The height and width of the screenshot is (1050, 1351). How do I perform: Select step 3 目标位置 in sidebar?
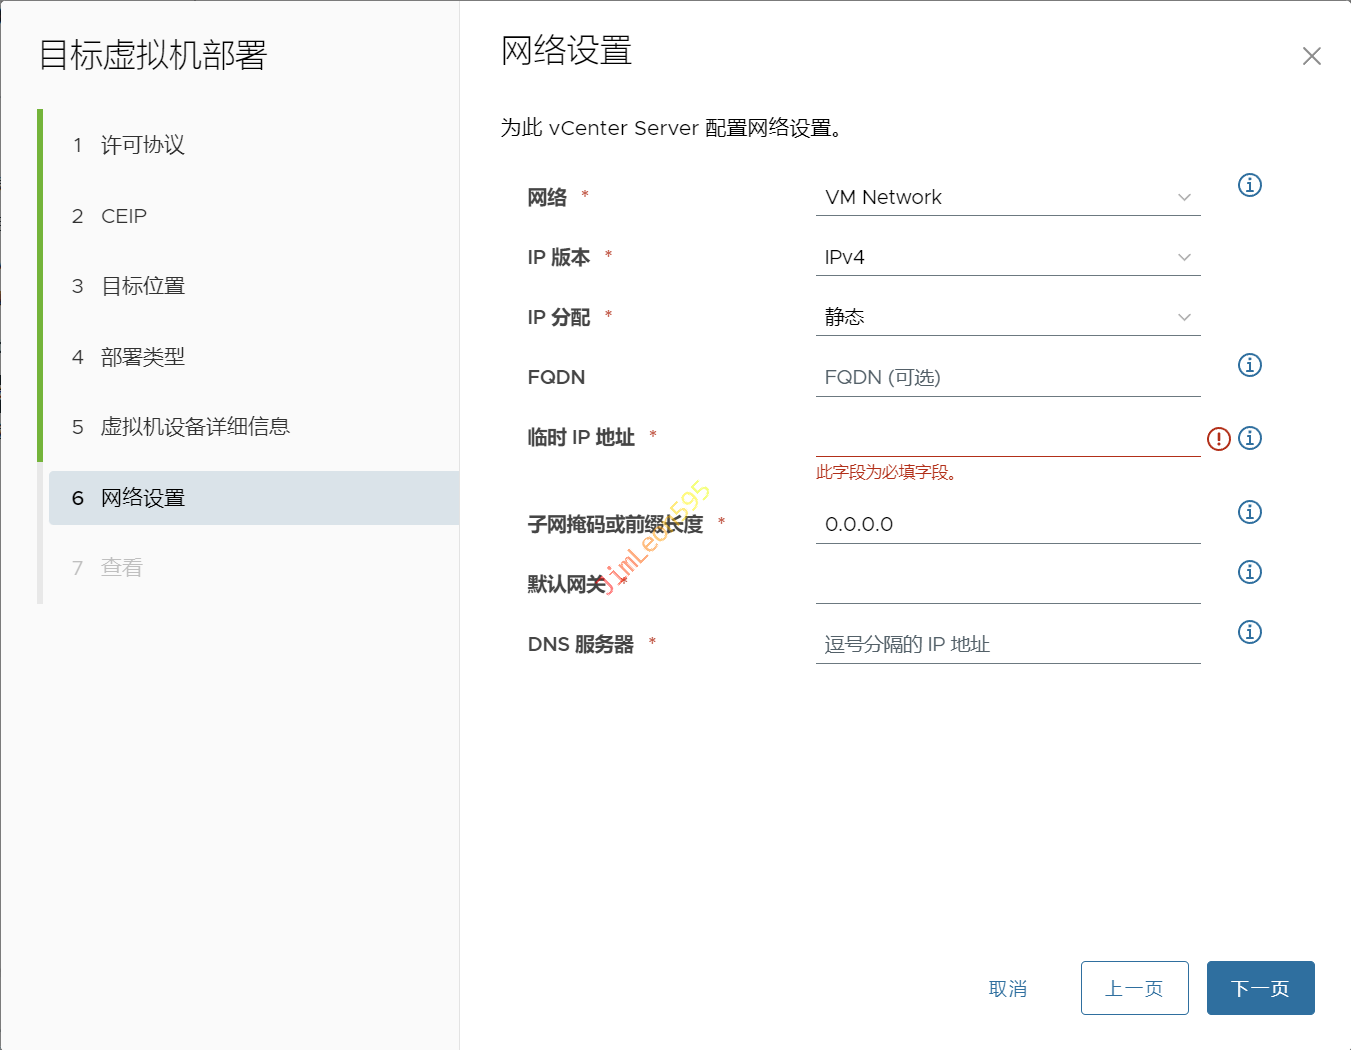tap(142, 286)
